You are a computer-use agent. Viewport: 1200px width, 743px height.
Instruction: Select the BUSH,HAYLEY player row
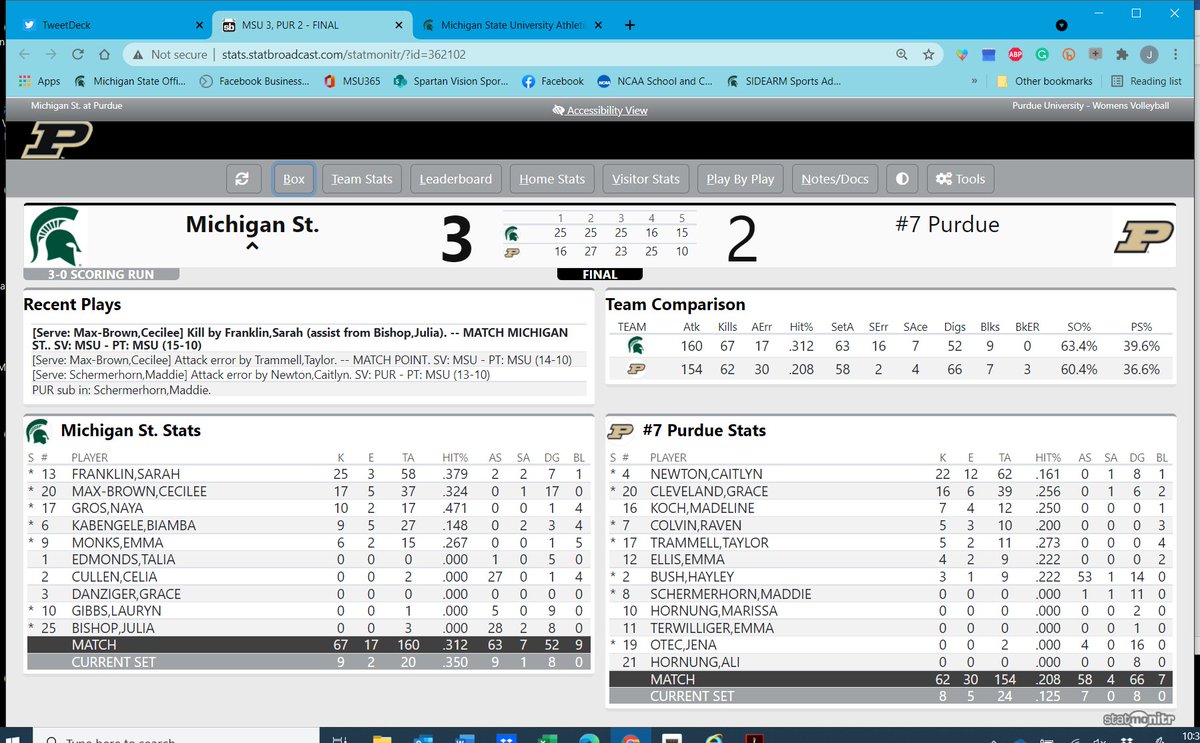tap(890, 577)
